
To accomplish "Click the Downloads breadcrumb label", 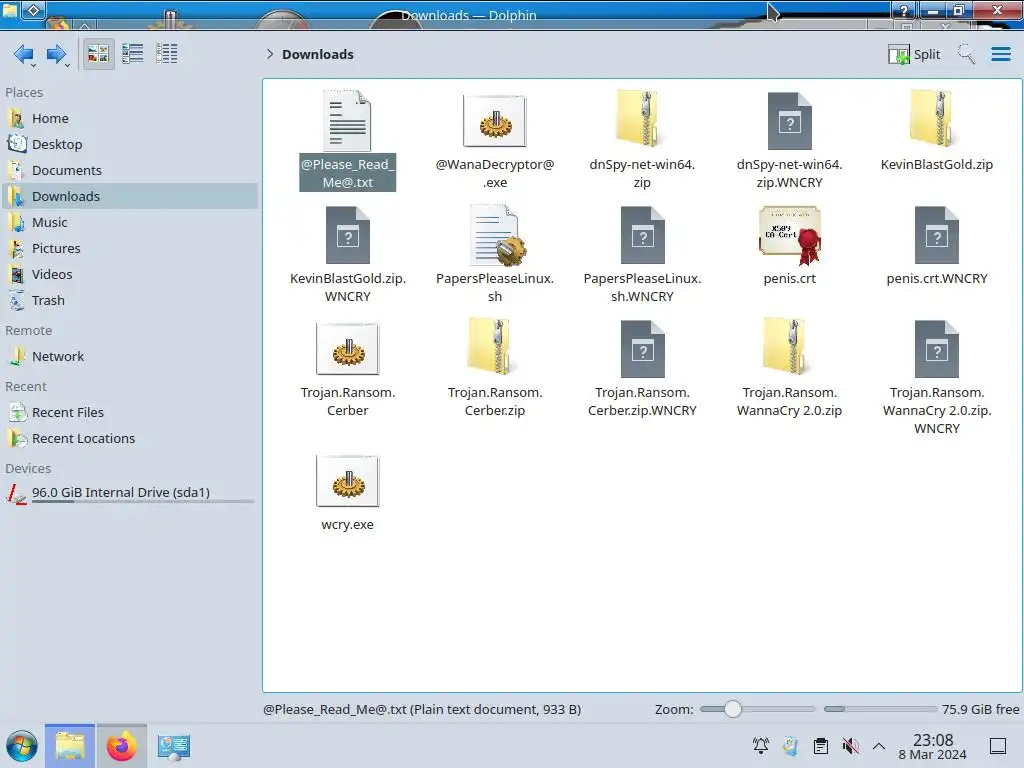I will click(318, 54).
